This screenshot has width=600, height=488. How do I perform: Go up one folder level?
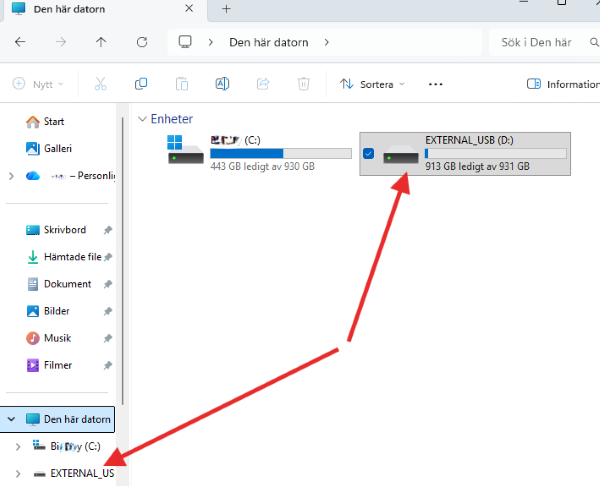click(101, 42)
